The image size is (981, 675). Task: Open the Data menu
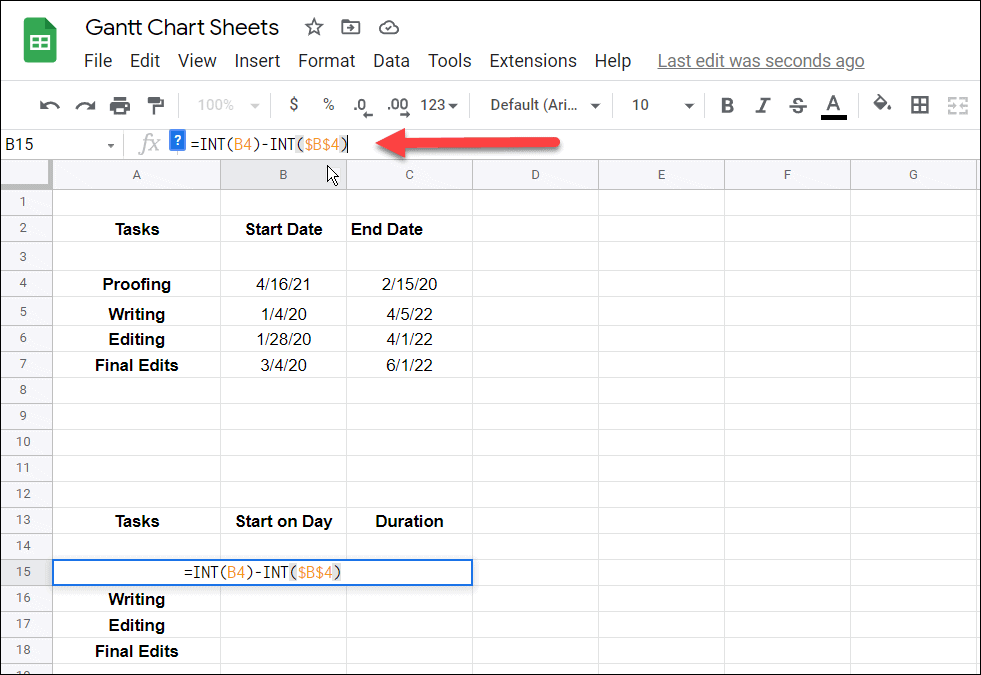coord(391,61)
